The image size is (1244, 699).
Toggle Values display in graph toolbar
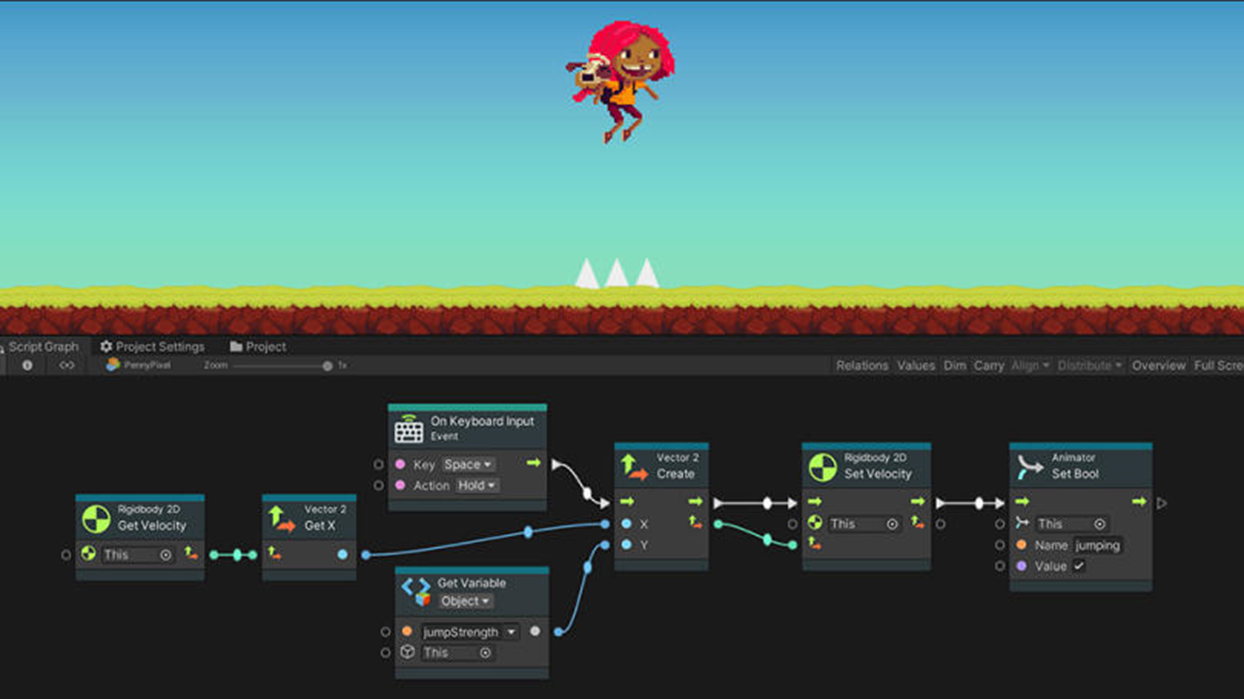915,366
